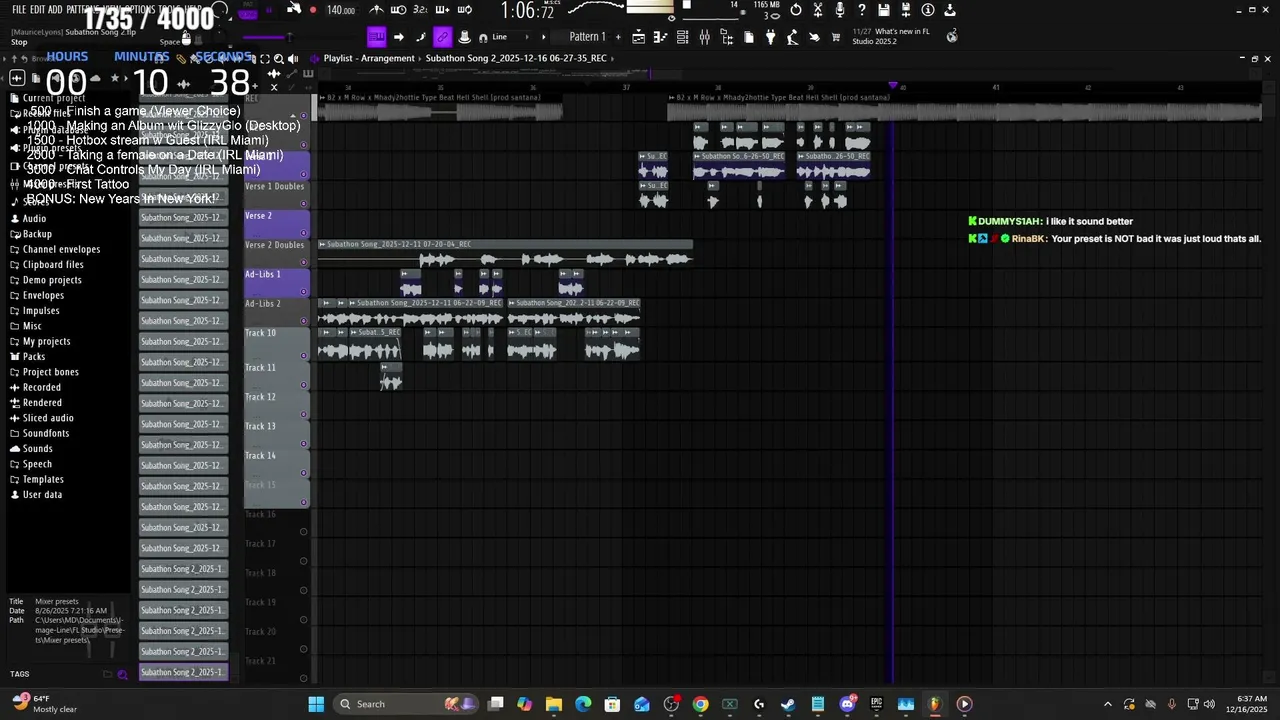The height and width of the screenshot is (720, 1280).
Task: Mute the Ad-Libs 1 track
Action: [304, 292]
